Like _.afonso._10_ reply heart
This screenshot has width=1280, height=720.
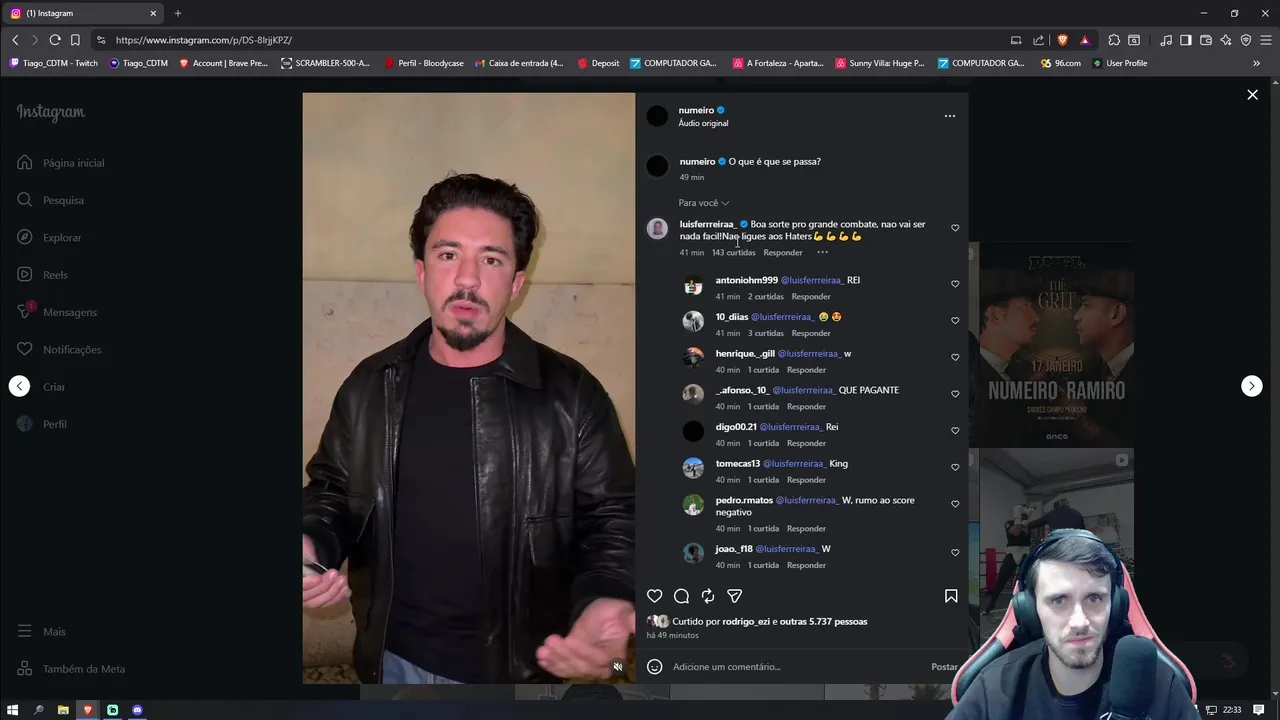click(x=955, y=394)
